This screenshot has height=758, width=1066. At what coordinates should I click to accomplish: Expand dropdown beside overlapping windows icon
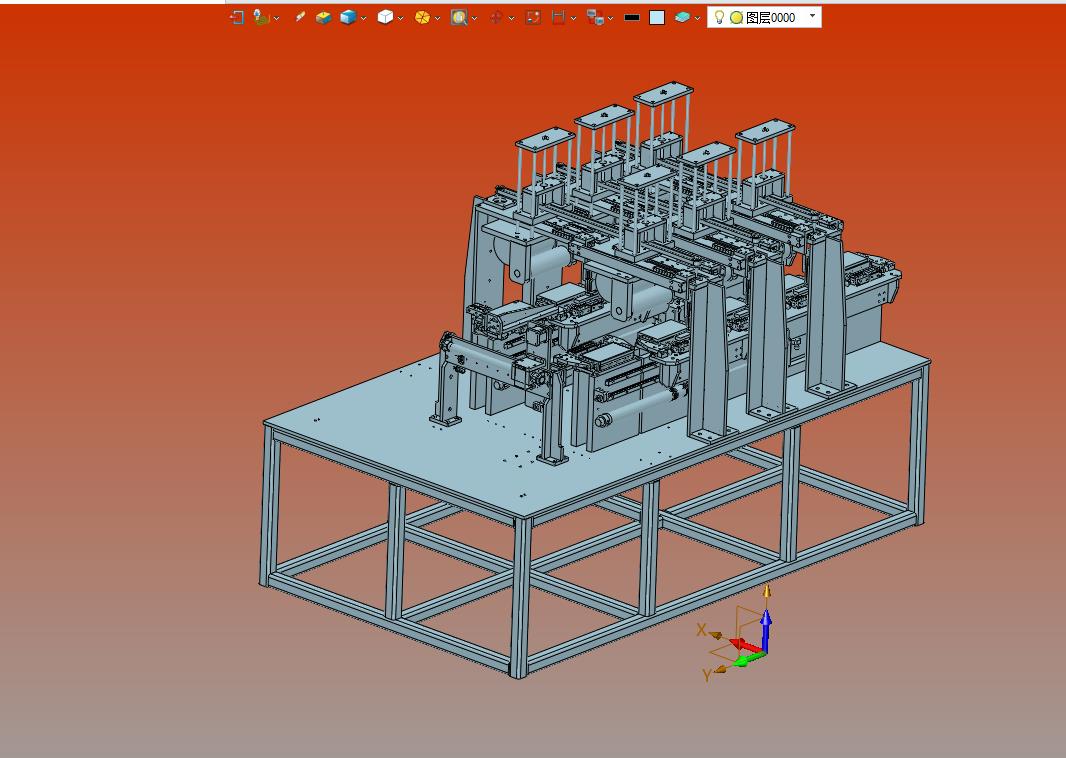[610, 18]
